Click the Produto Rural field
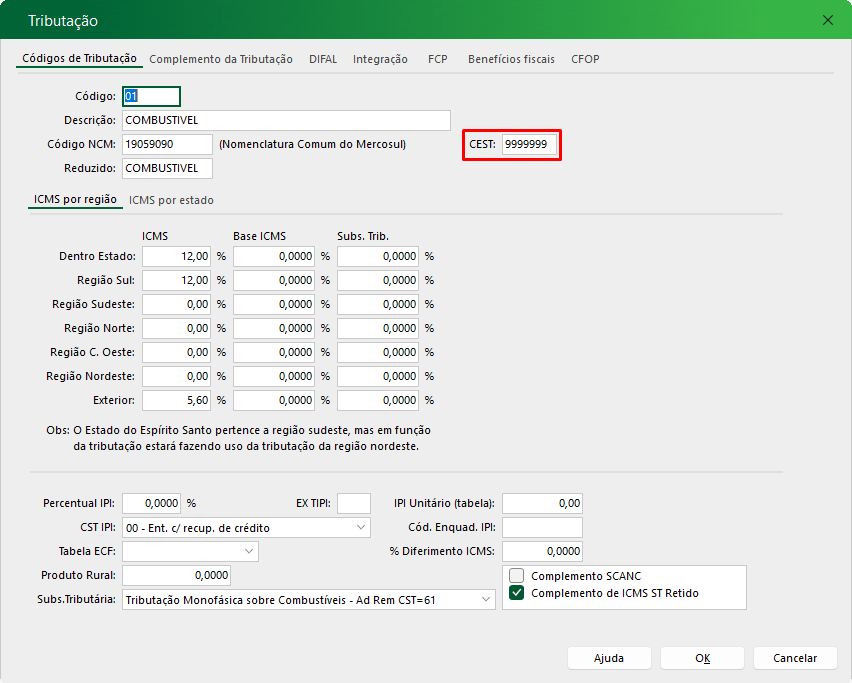The height and width of the screenshot is (683, 852). [x=177, y=575]
